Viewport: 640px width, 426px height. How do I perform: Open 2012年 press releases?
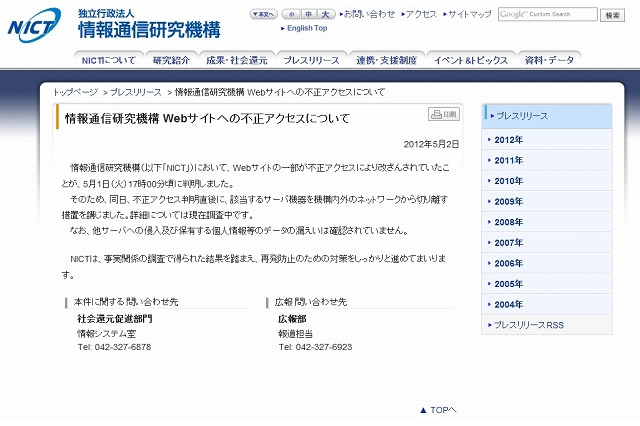click(x=547, y=140)
